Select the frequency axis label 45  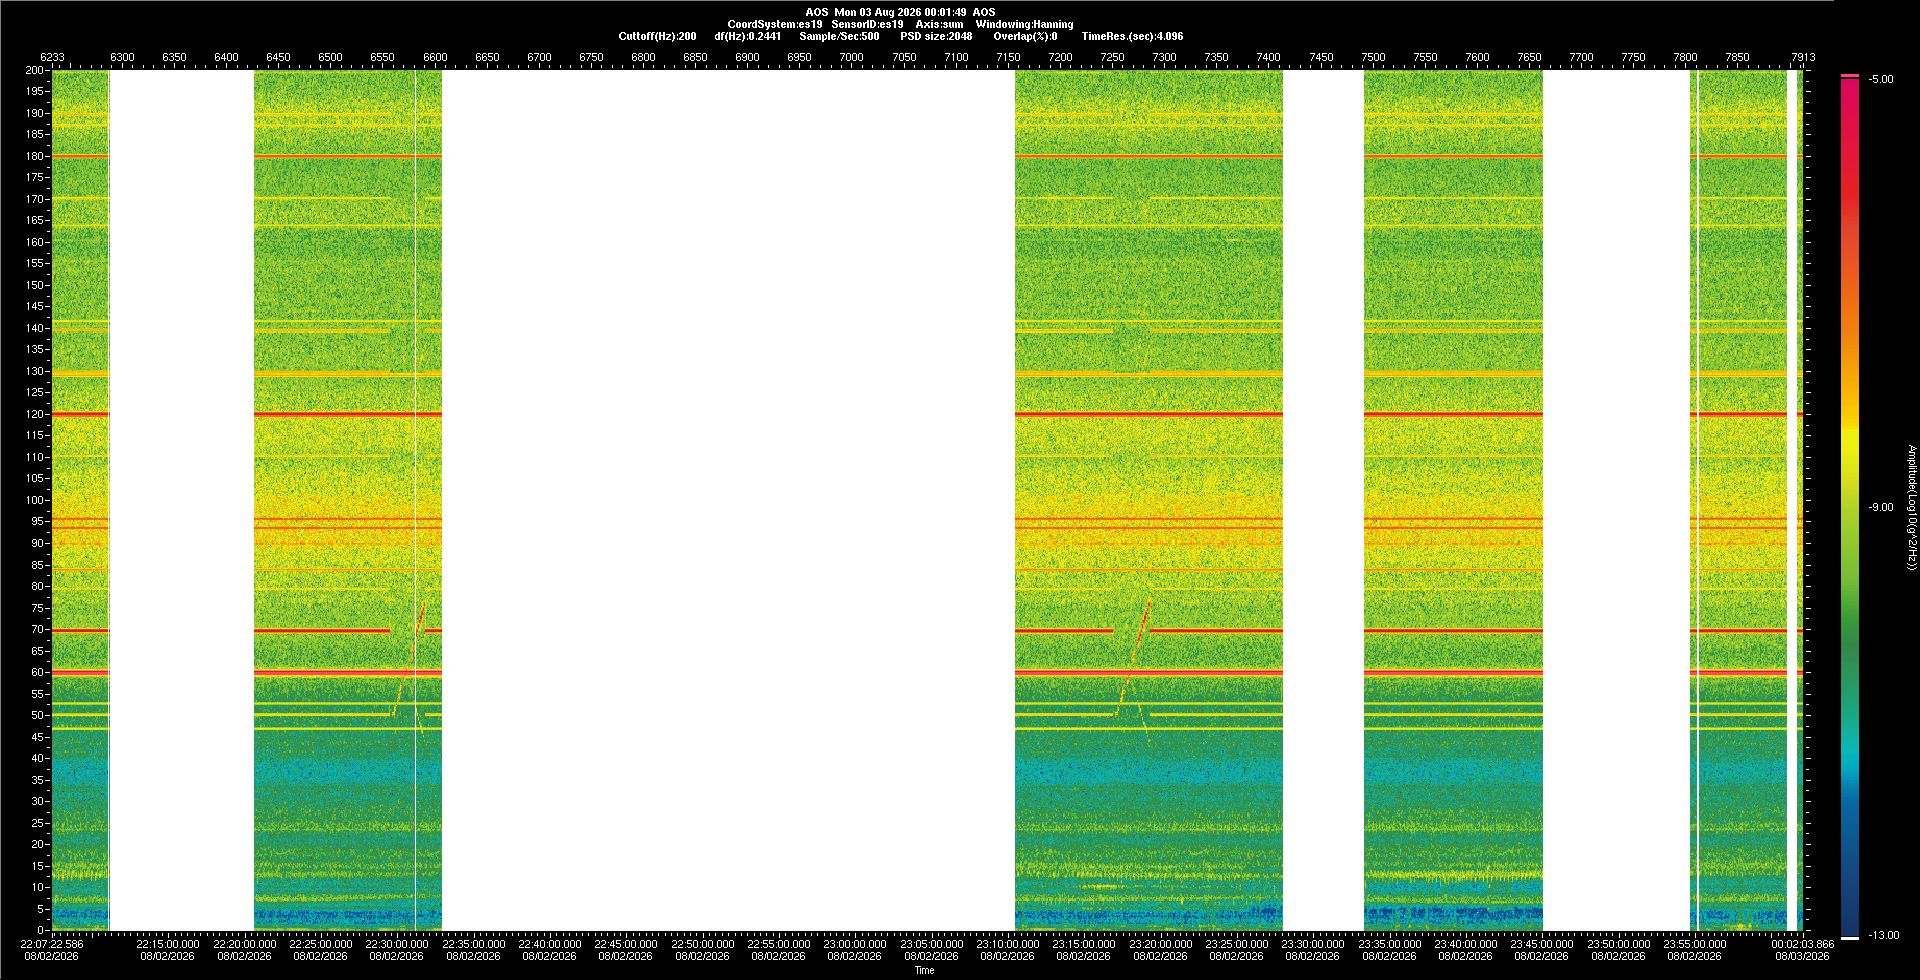click(38, 737)
